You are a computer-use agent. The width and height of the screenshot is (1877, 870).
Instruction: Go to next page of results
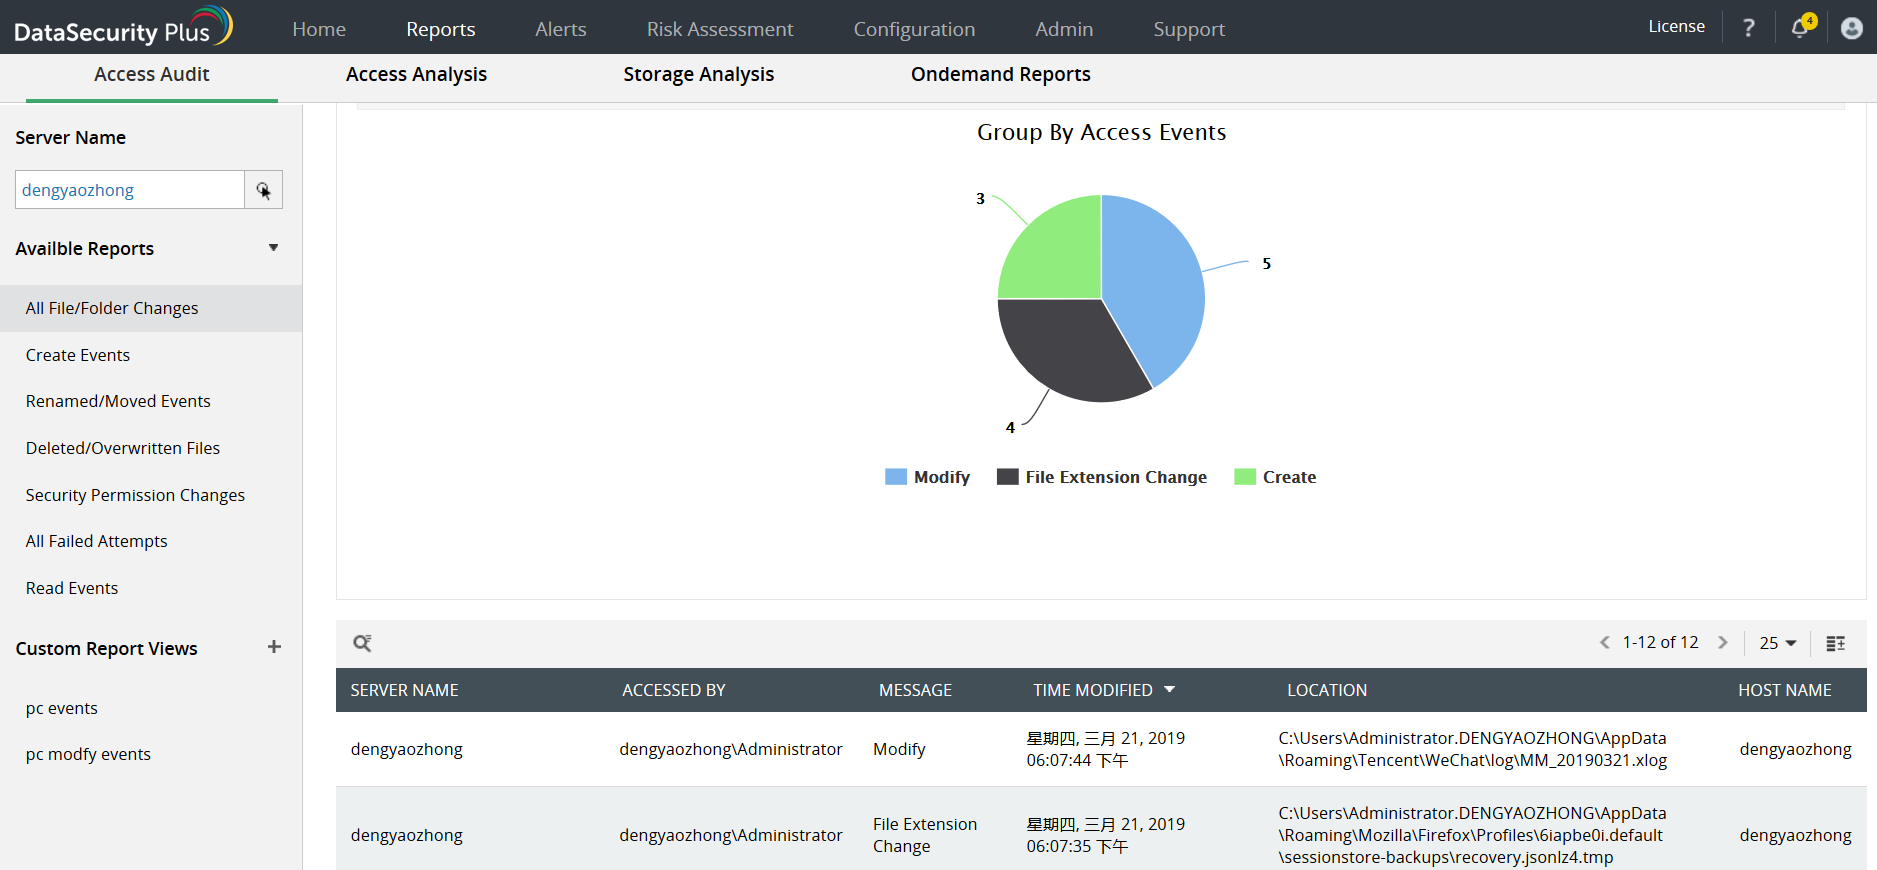(x=1722, y=642)
